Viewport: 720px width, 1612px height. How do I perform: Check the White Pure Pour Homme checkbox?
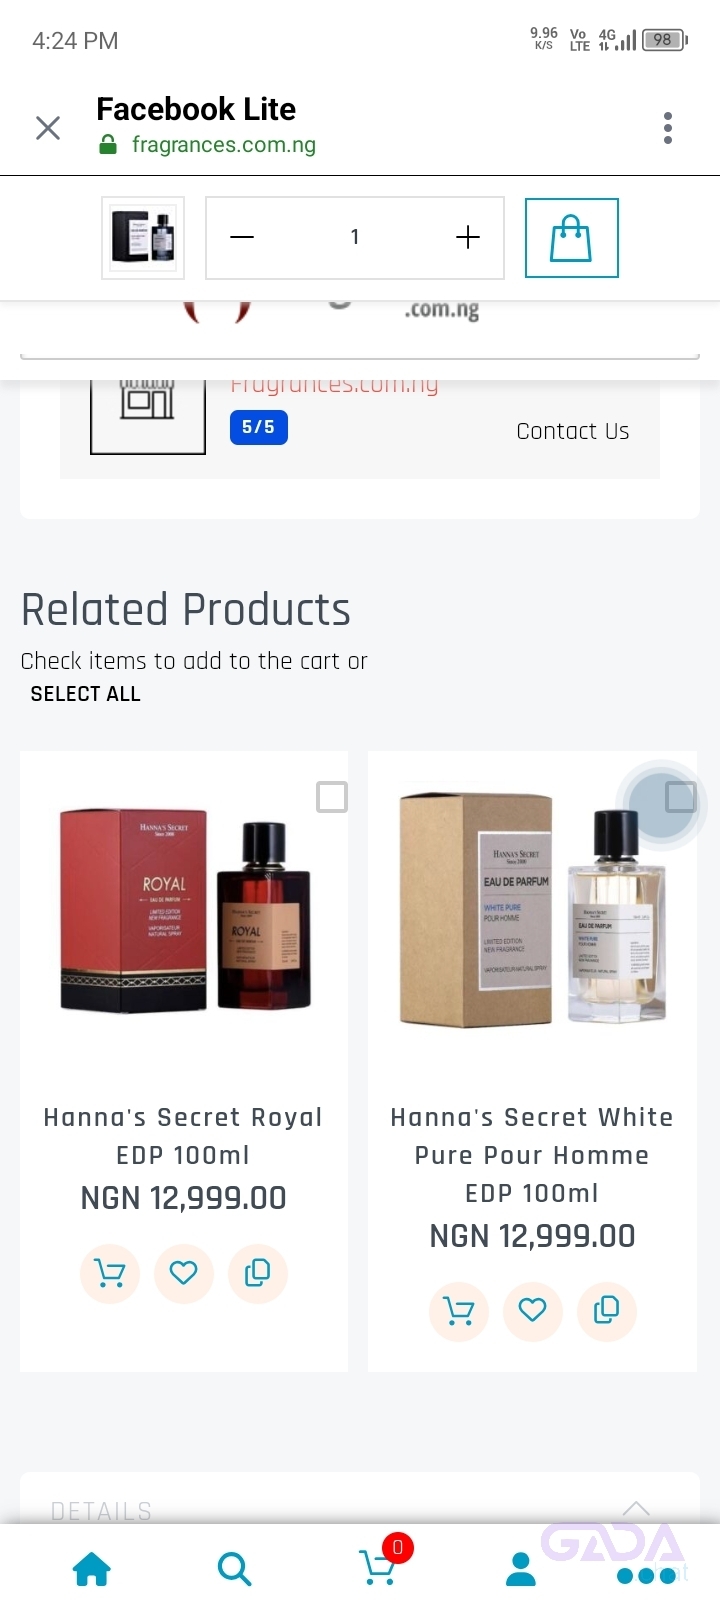pos(681,797)
